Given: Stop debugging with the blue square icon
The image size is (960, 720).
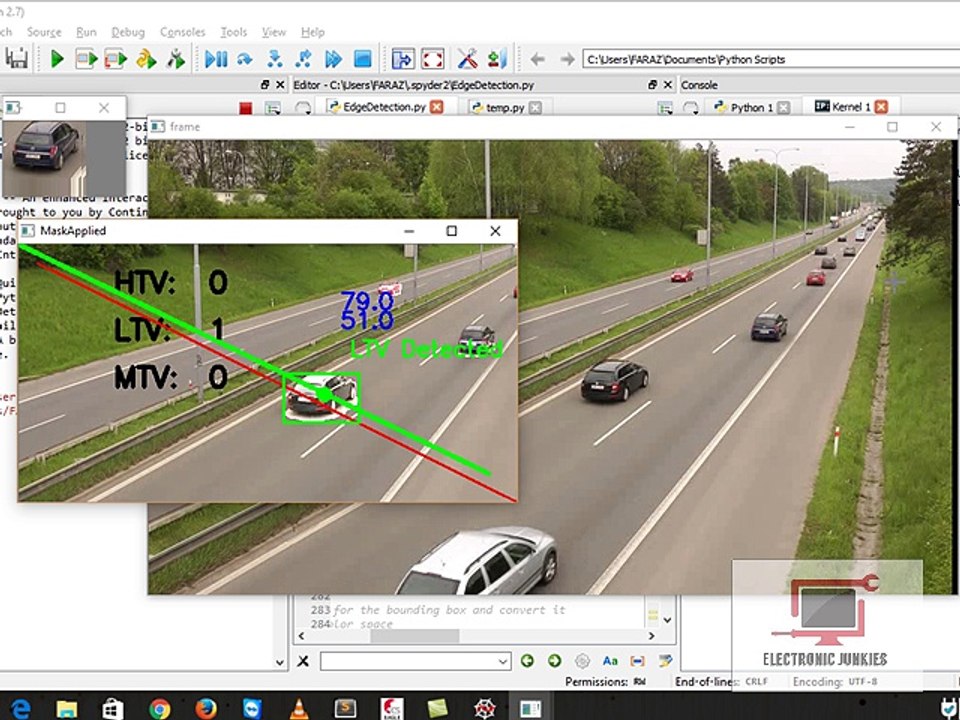Looking at the screenshot, I should (x=362, y=59).
